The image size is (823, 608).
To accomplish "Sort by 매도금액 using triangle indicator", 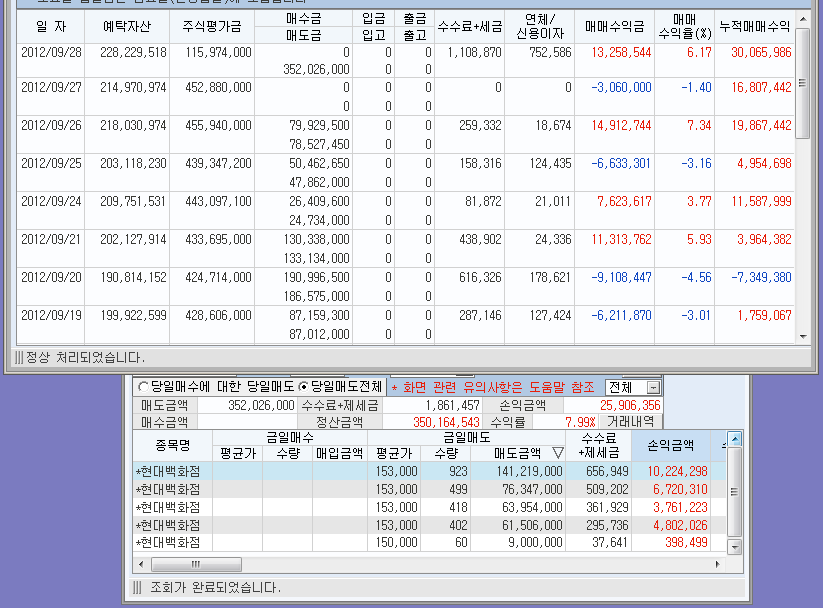I will [x=557, y=452].
